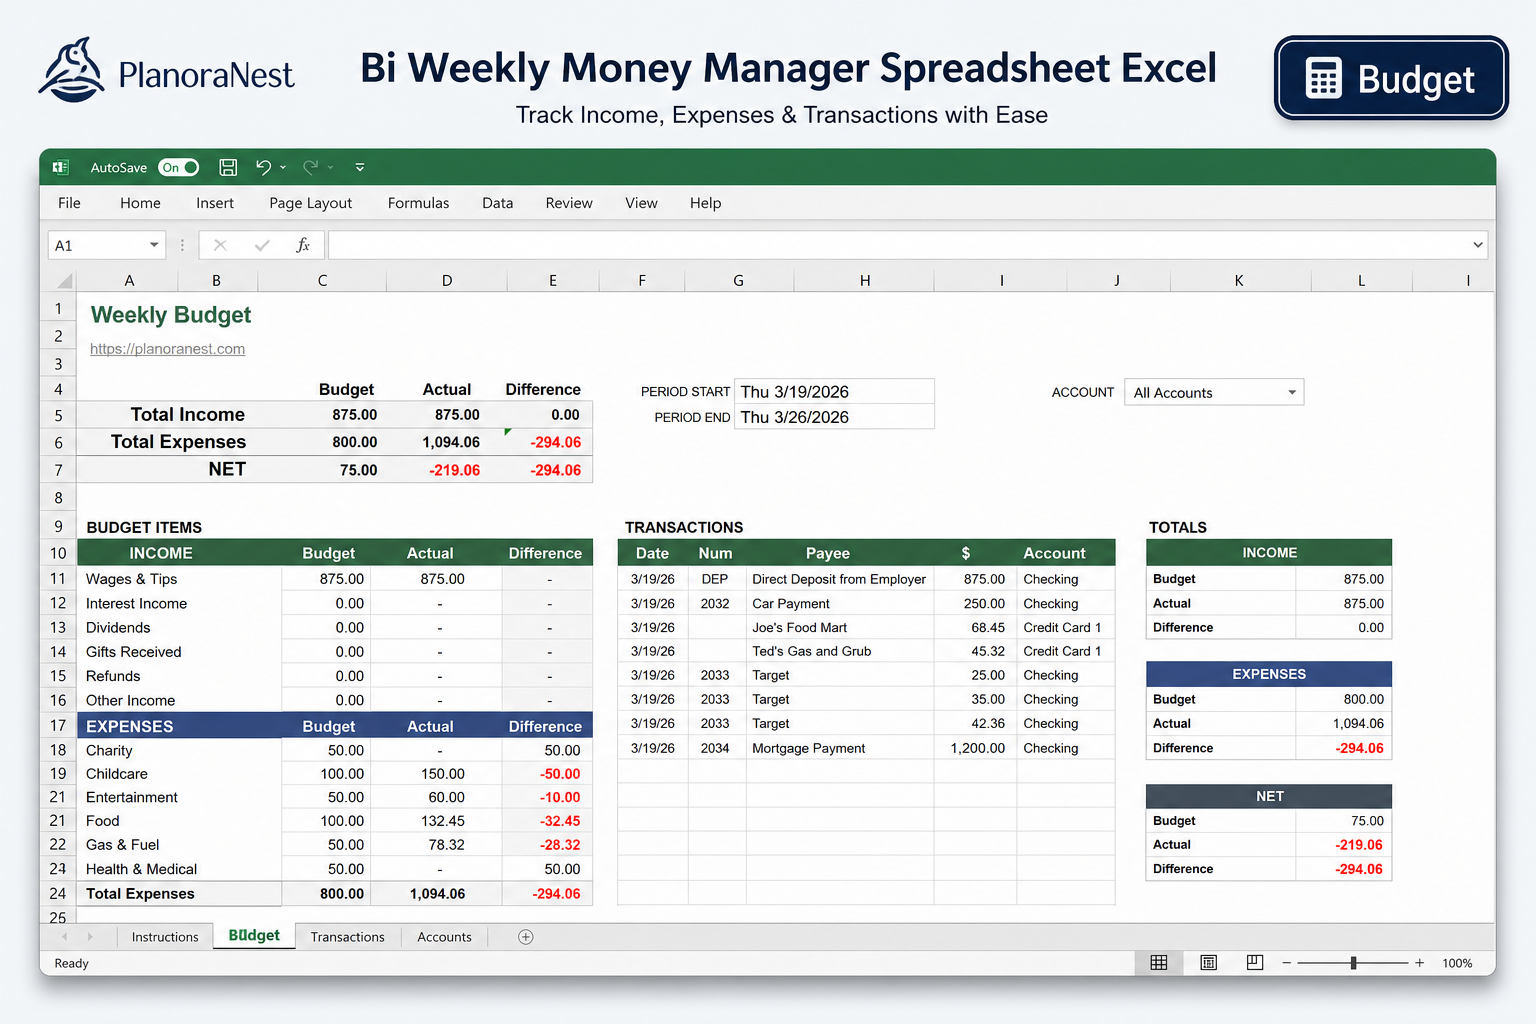
Task: Click the previous sheet scroll arrow
Action: coord(65,937)
